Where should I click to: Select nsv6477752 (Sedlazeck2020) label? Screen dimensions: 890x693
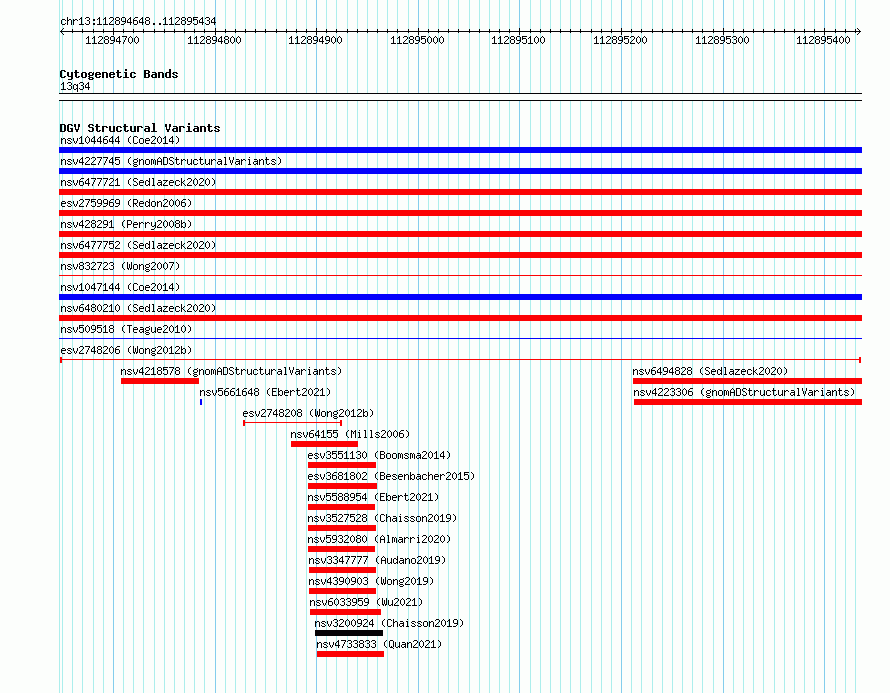click(138, 245)
